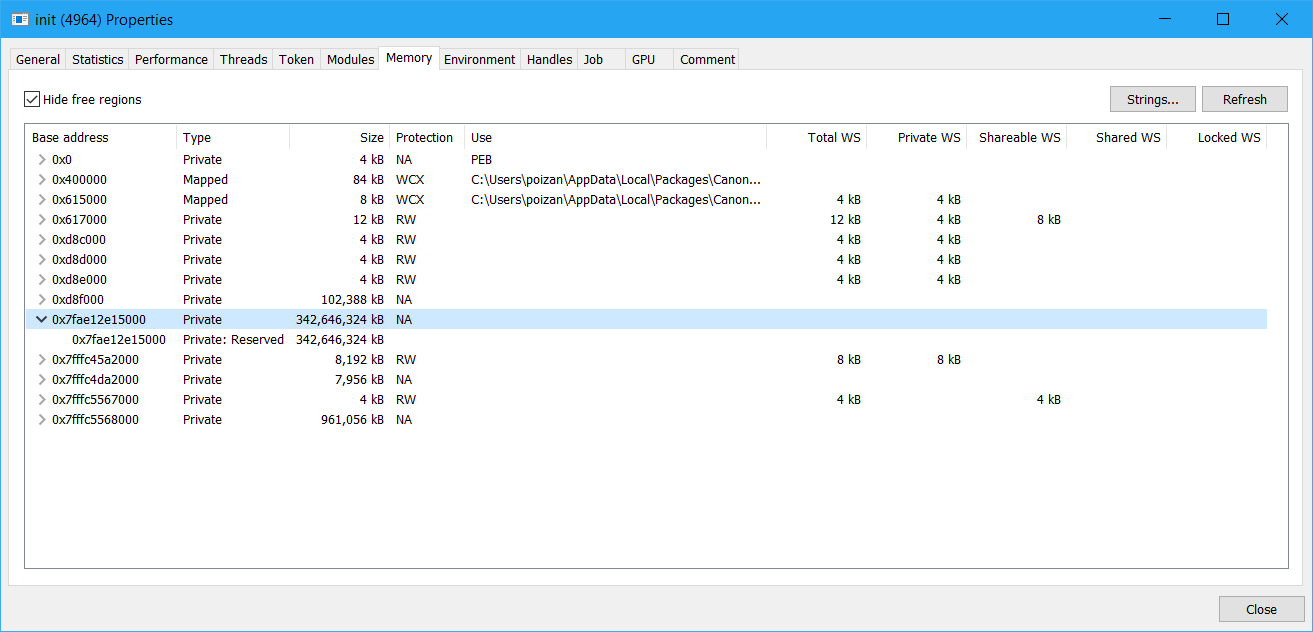Click the Protection column header
The image size is (1313, 632).
point(424,137)
